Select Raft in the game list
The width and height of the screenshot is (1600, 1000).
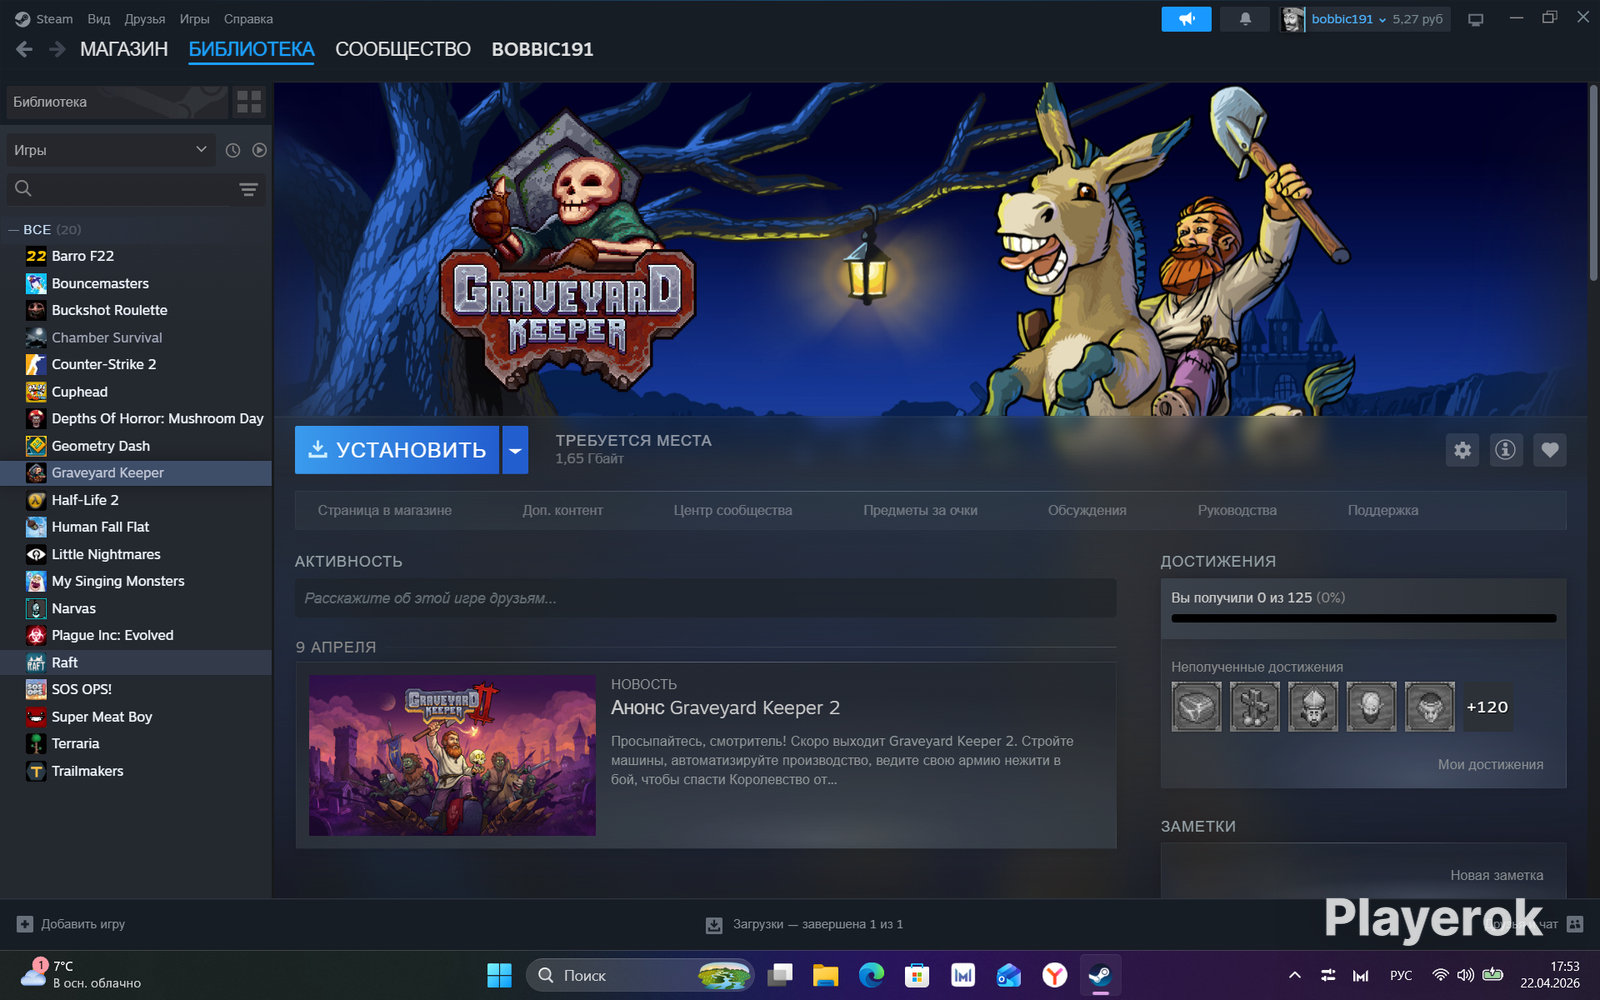click(x=136, y=662)
